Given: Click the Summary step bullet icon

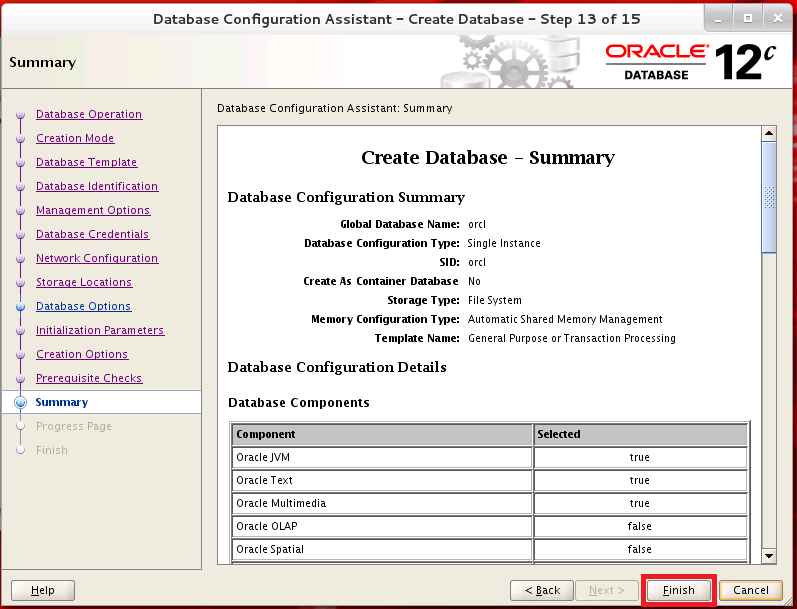Looking at the screenshot, I should pyautogui.click(x=20, y=403).
